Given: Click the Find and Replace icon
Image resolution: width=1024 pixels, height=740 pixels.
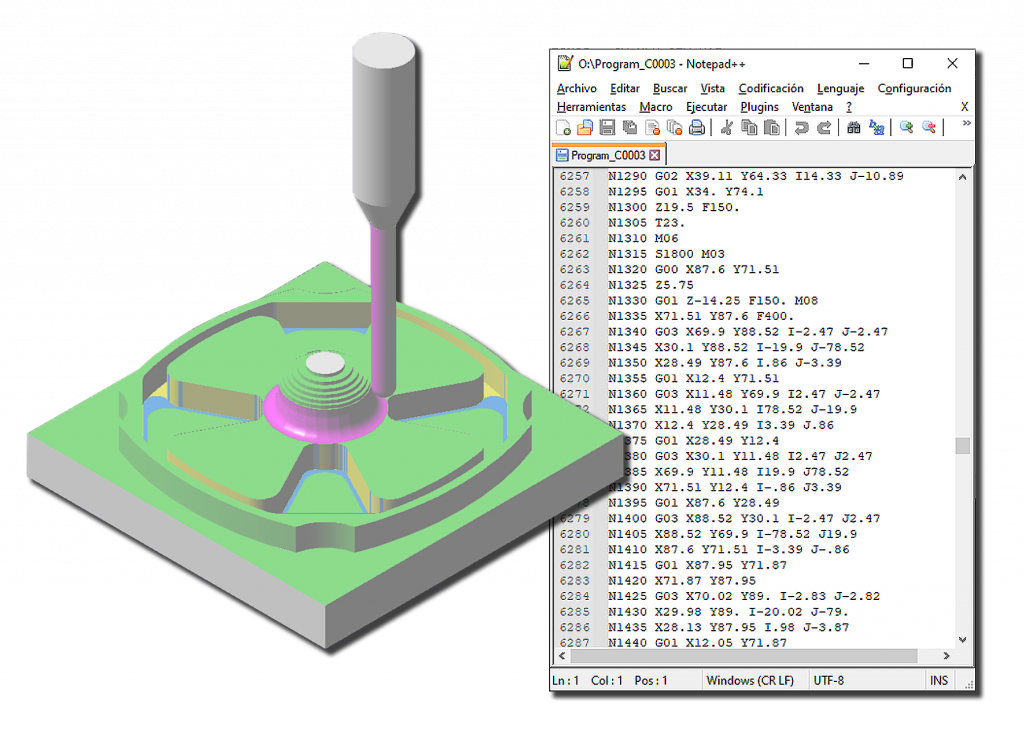Looking at the screenshot, I should pos(877,127).
